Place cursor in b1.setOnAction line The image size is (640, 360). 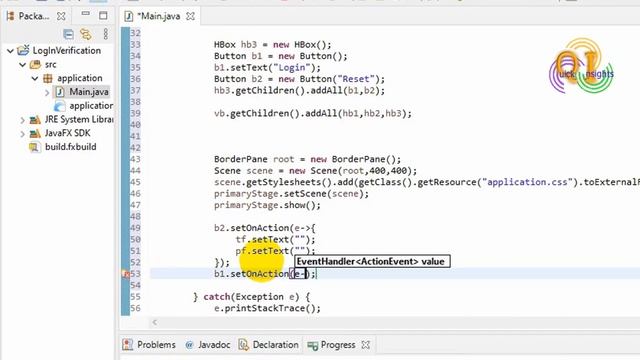265,274
